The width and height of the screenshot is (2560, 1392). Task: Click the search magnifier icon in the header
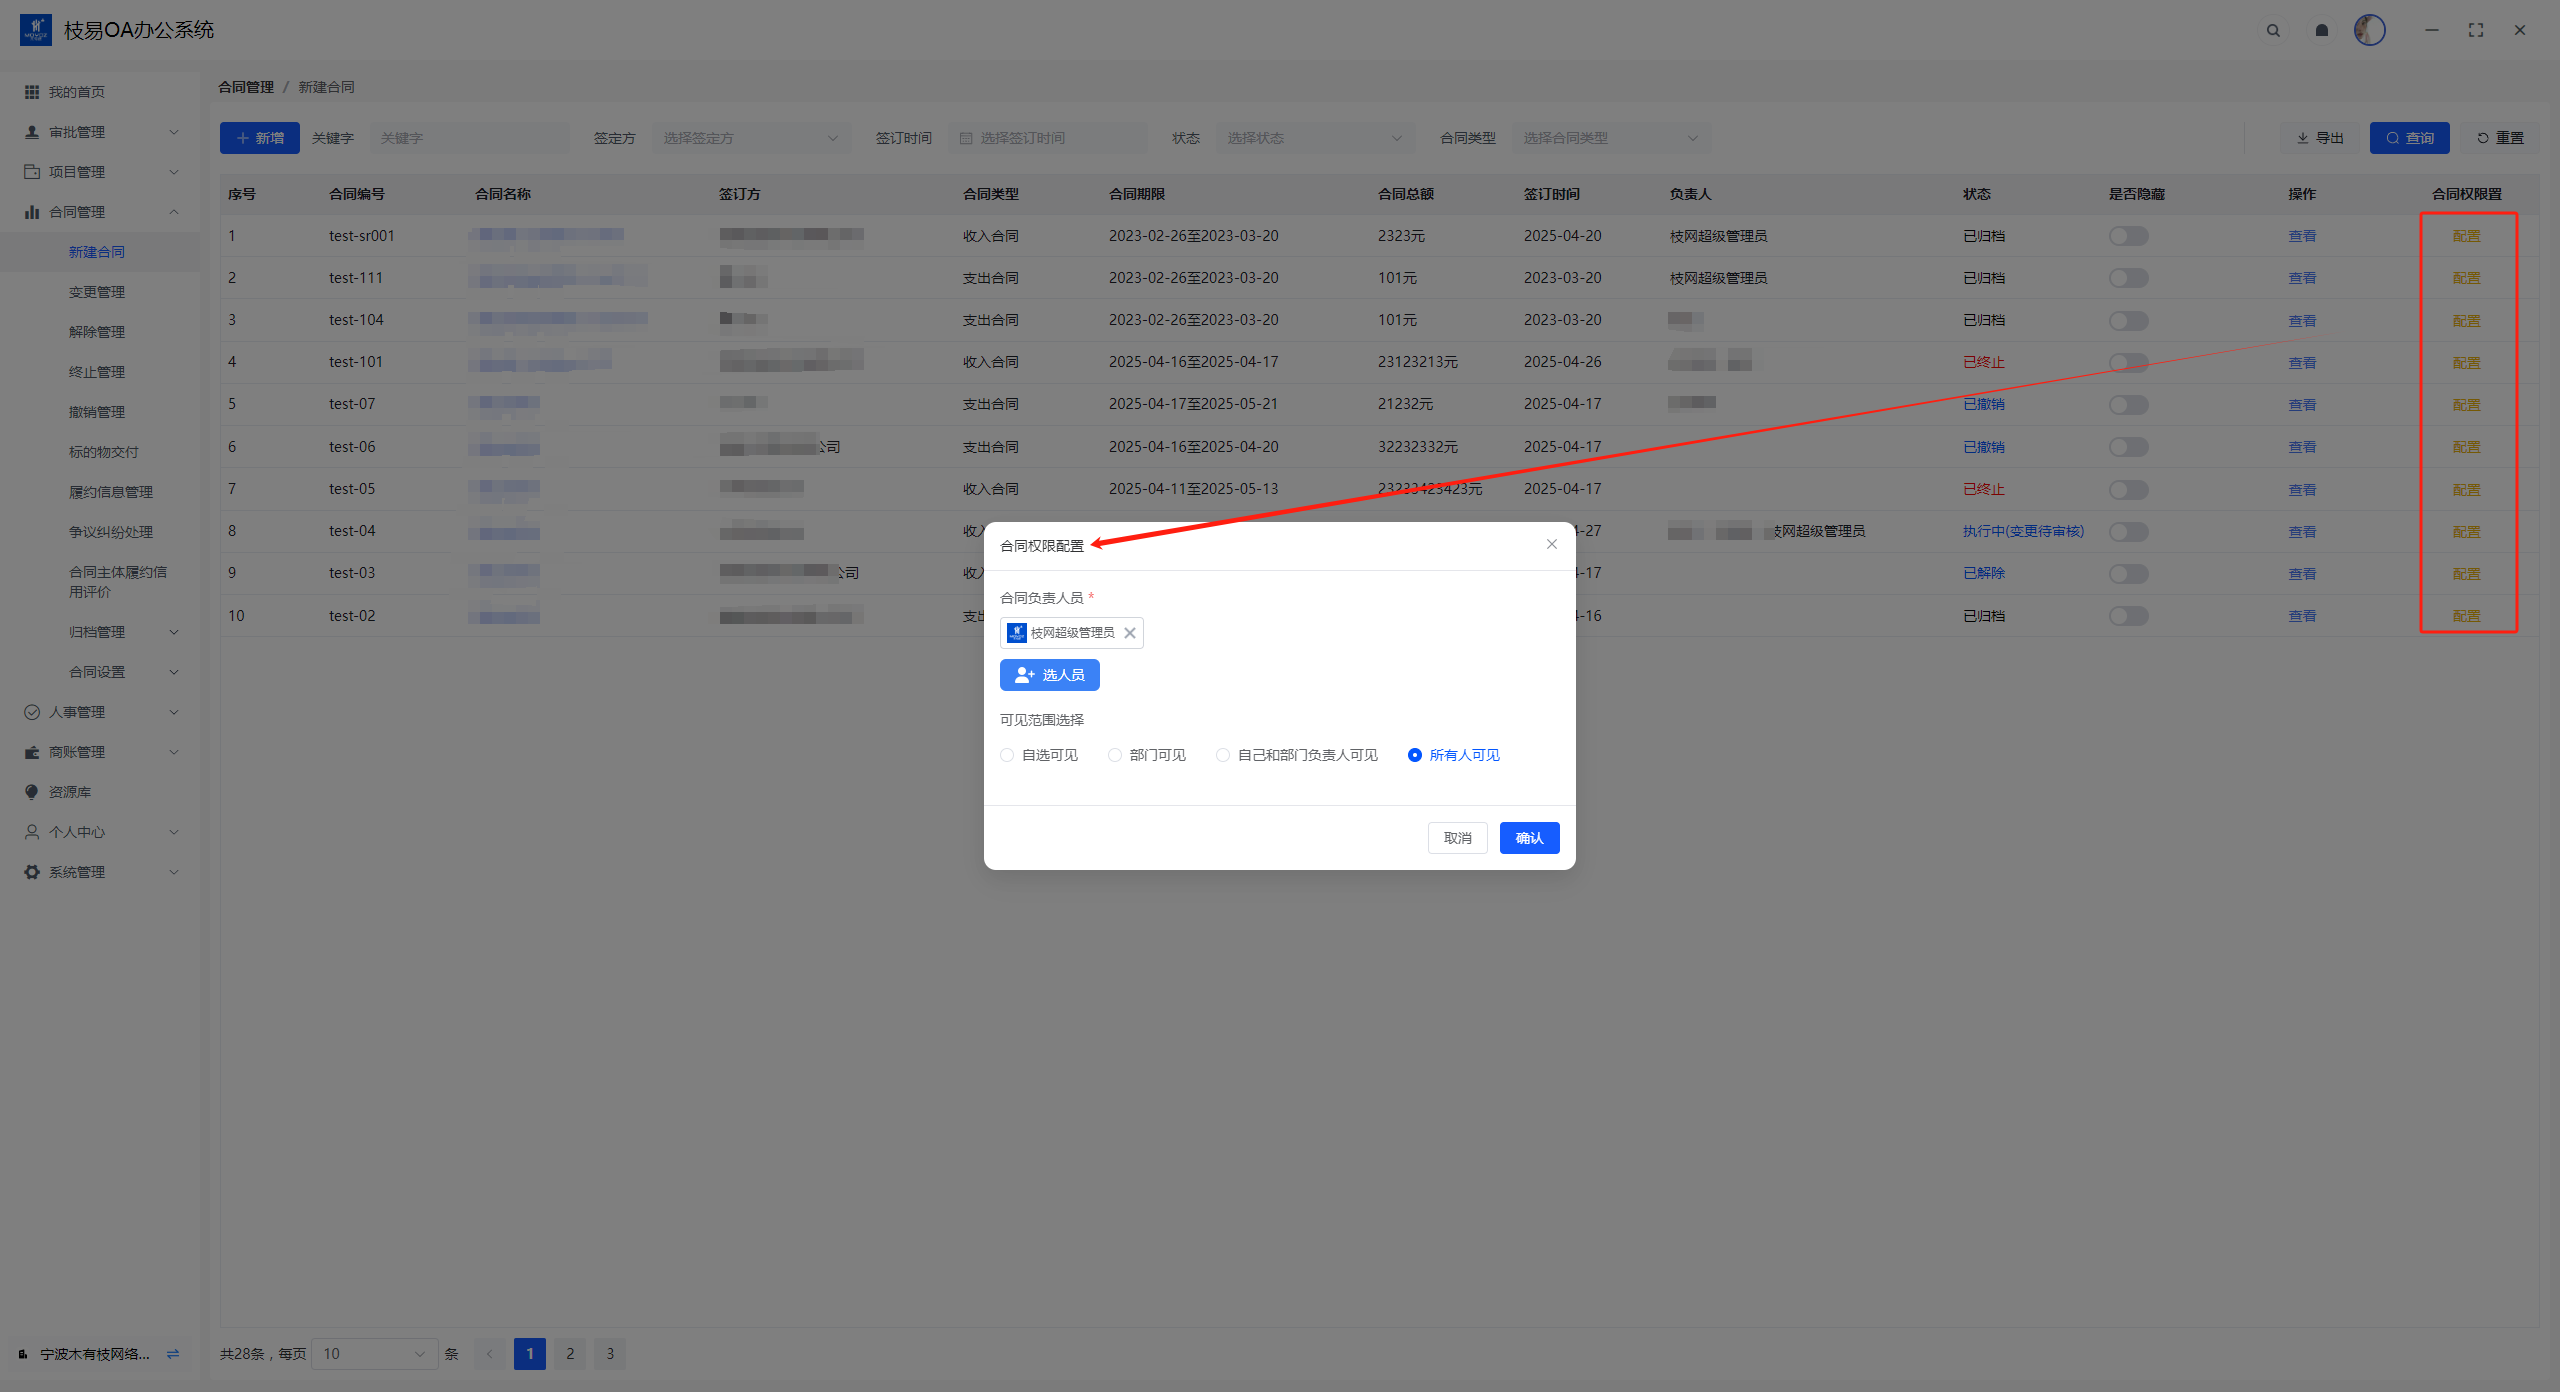click(2273, 31)
